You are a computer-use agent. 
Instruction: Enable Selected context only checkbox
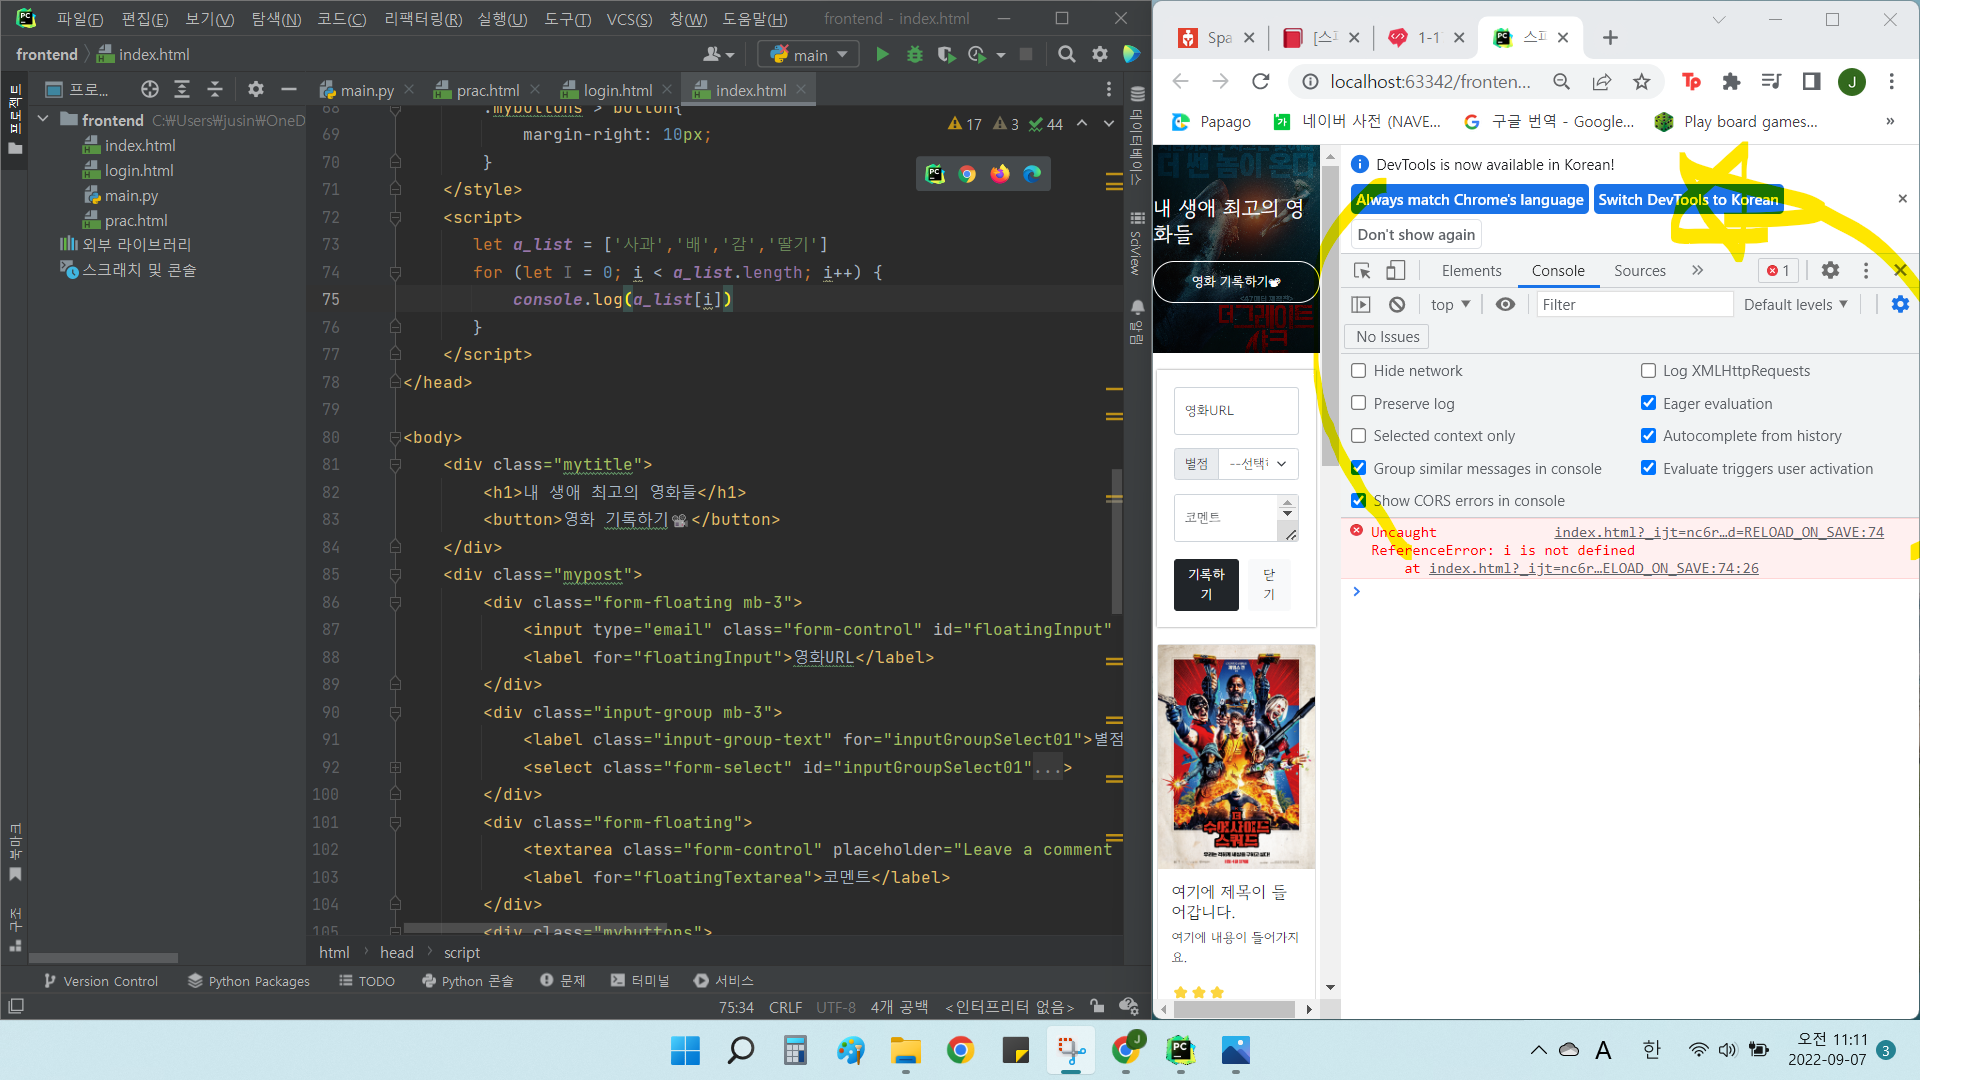pyautogui.click(x=1359, y=436)
